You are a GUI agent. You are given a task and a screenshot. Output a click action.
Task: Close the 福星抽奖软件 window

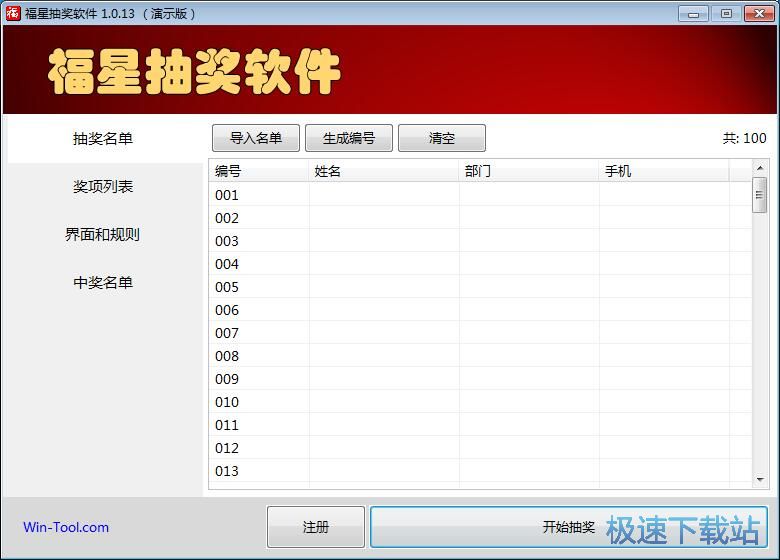[x=760, y=13]
